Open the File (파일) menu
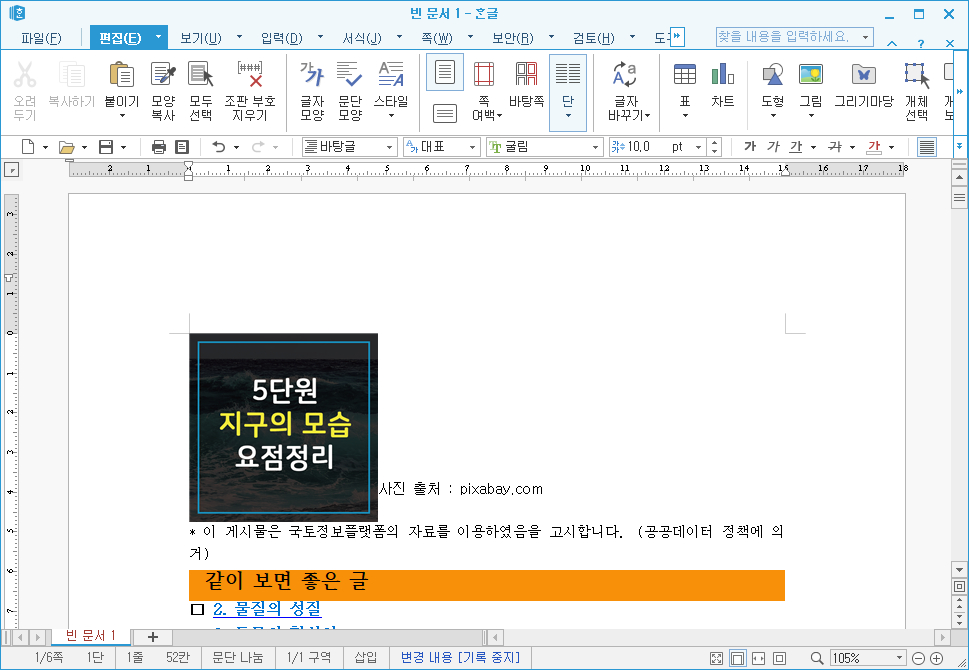This screenshot has height=670, width=969. pyautogui.click(x=41, y=38)
